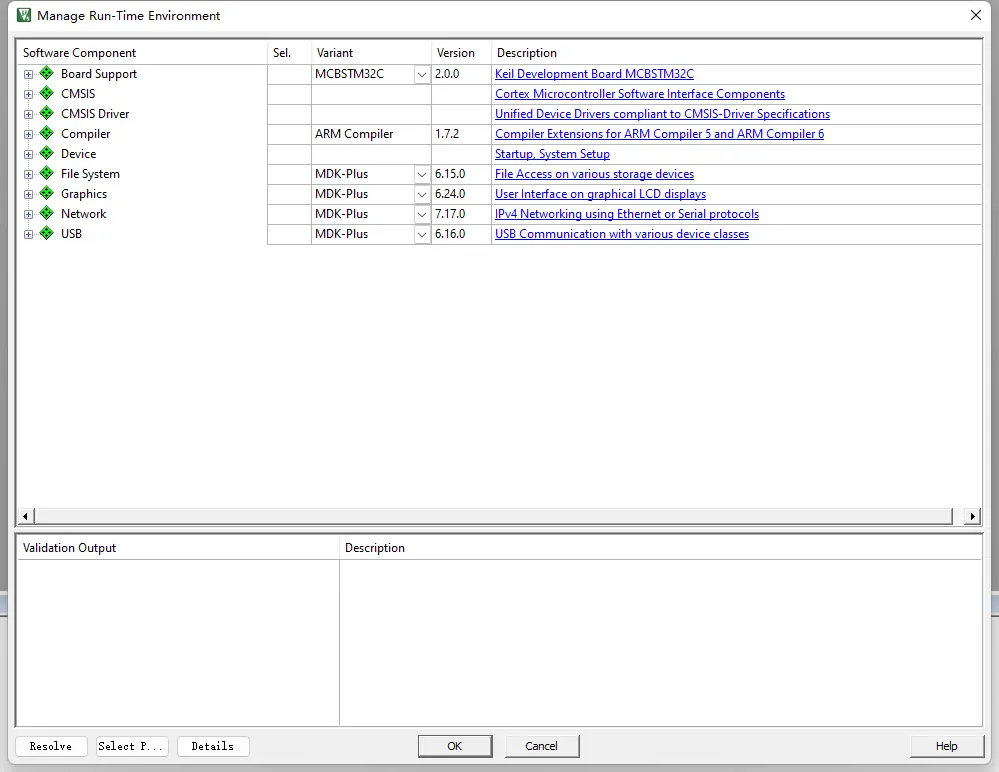Expand the Board Support tree node
Screen dimensions: 999x772
click(28, 75)
